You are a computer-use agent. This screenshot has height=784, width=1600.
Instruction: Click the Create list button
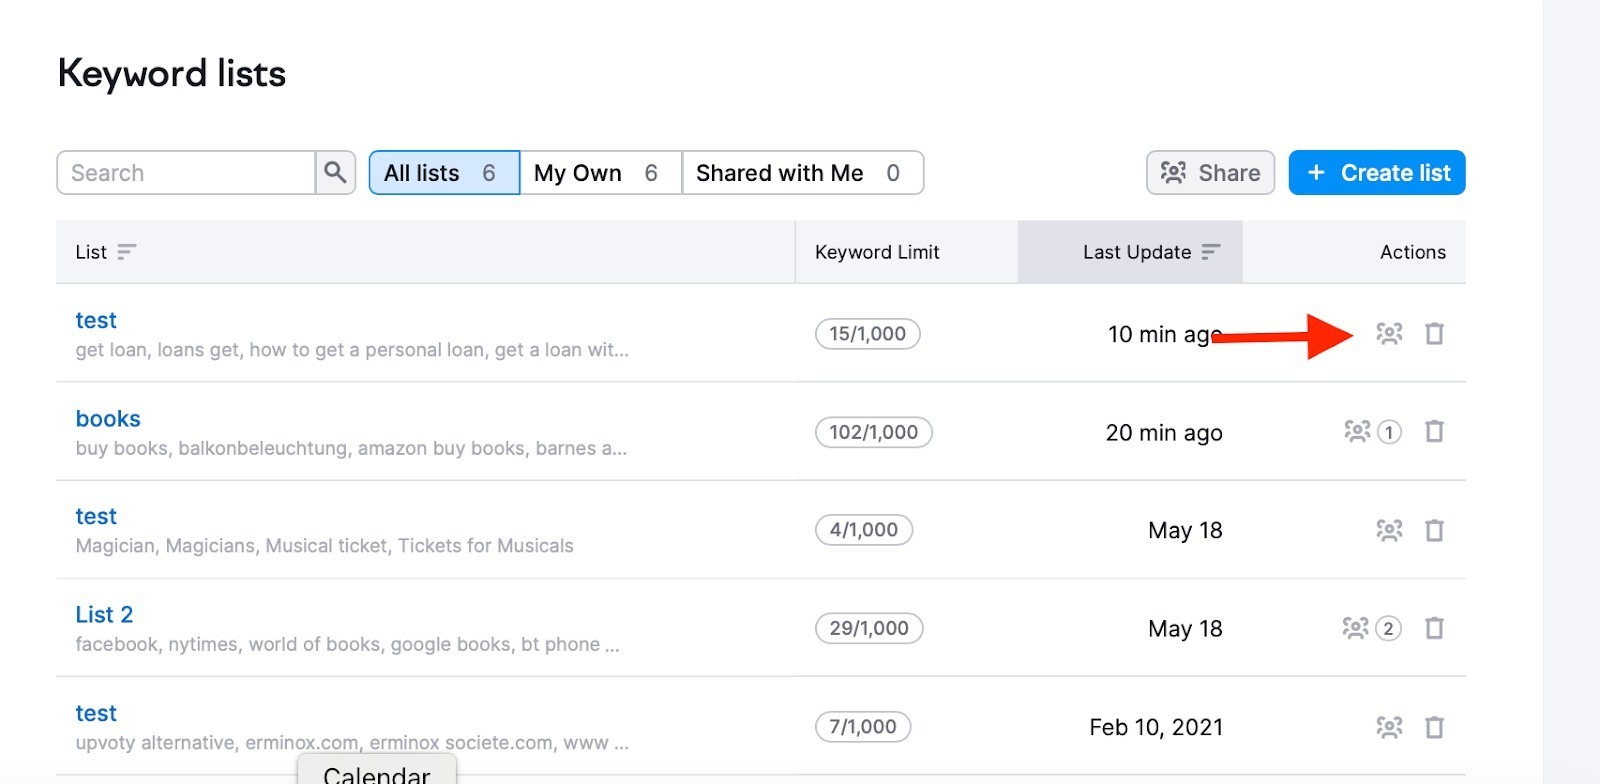tap(1376, 173)
